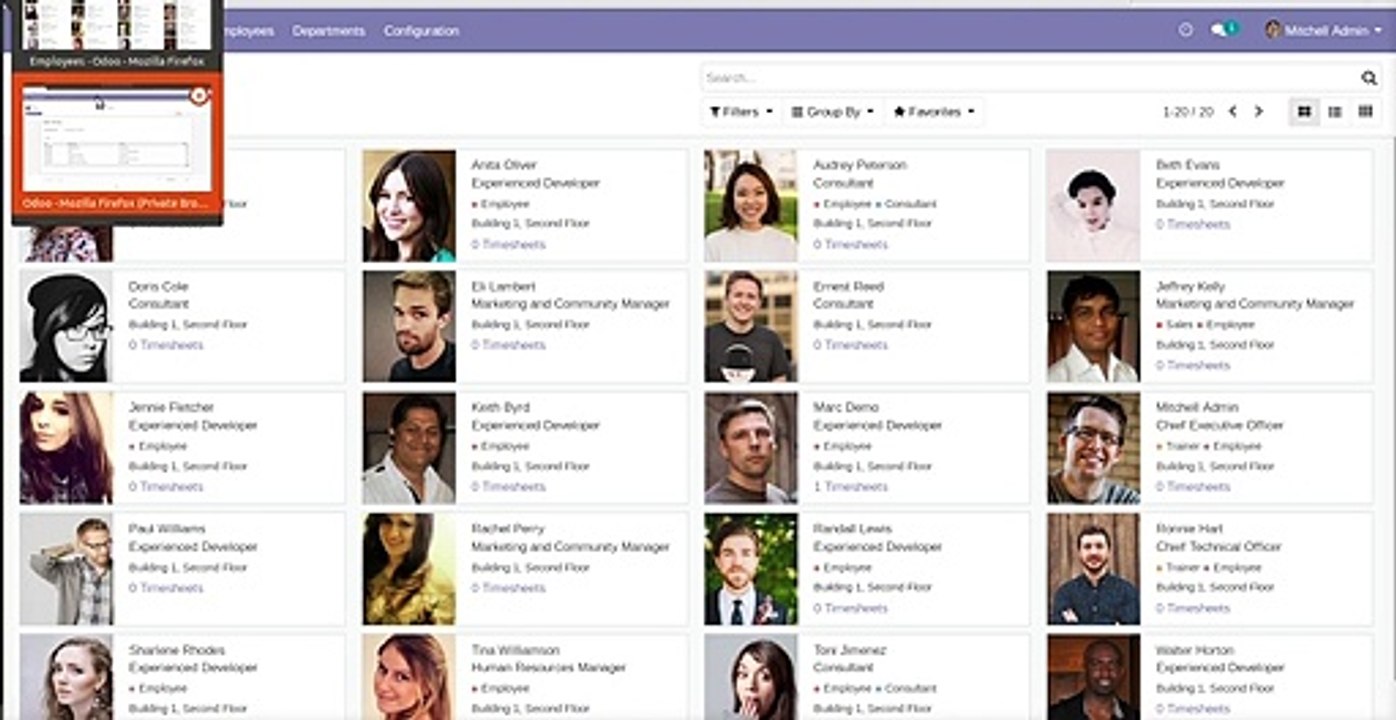This screenshot has height=720, width=1396.
Task: Select Employees - Odoo window preview
Action: (x=117, y=34)
